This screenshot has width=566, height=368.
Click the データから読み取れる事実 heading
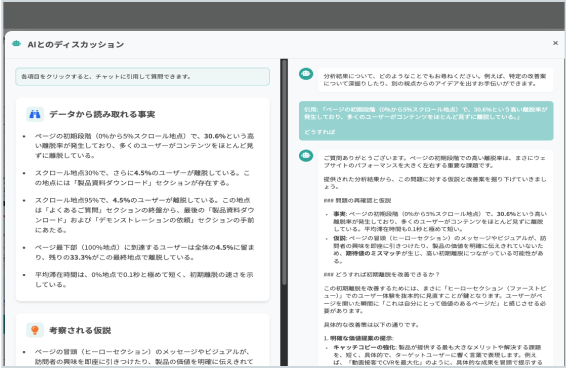102,114
